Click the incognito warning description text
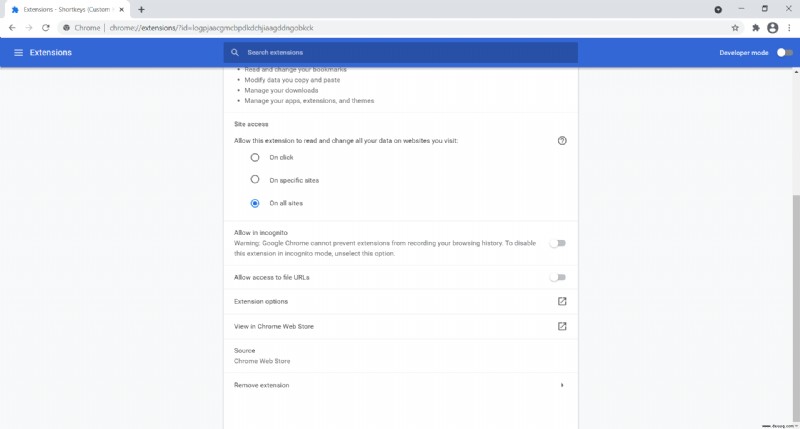 385,248
